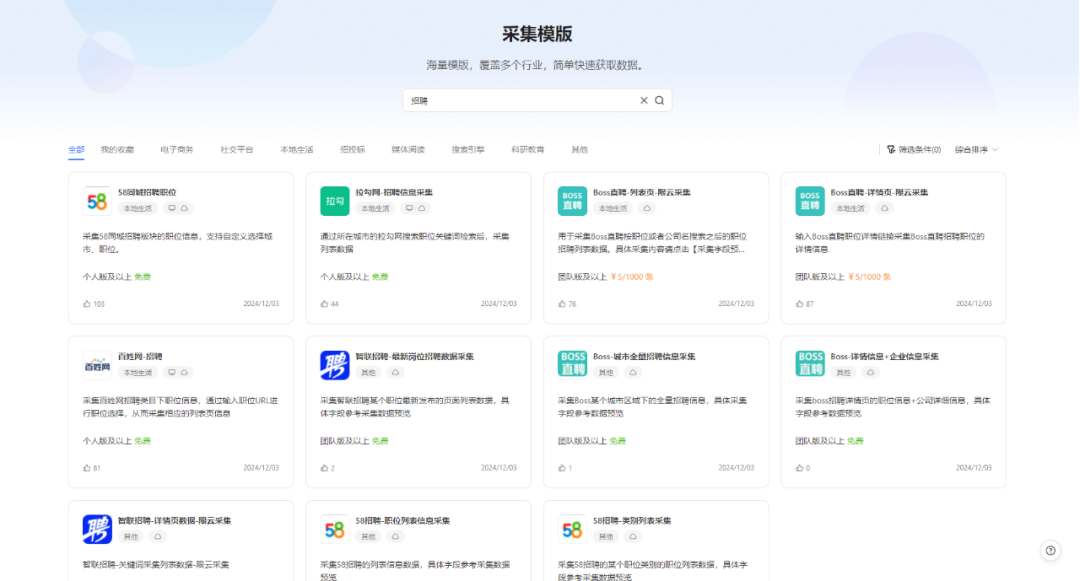Open Boss直聘-详情页-限云采集 template title
The height and width of the screenshot is (581, 1080).
coord(880,192)
